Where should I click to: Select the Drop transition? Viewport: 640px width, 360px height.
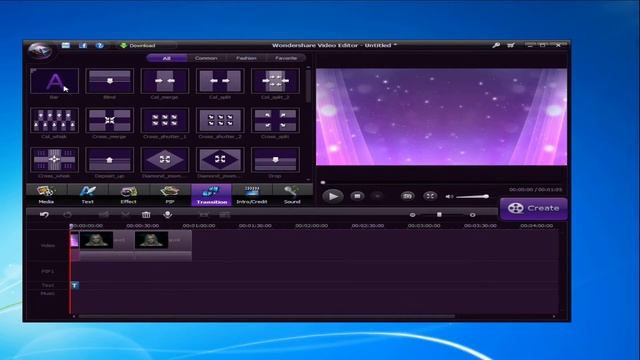pos(275,160)
